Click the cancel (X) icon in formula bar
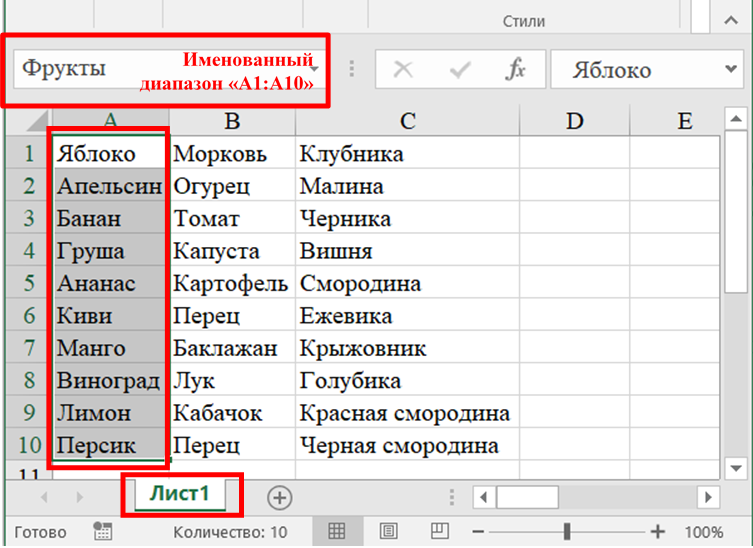Screen dimensions: 753x548 click(403, 70)
